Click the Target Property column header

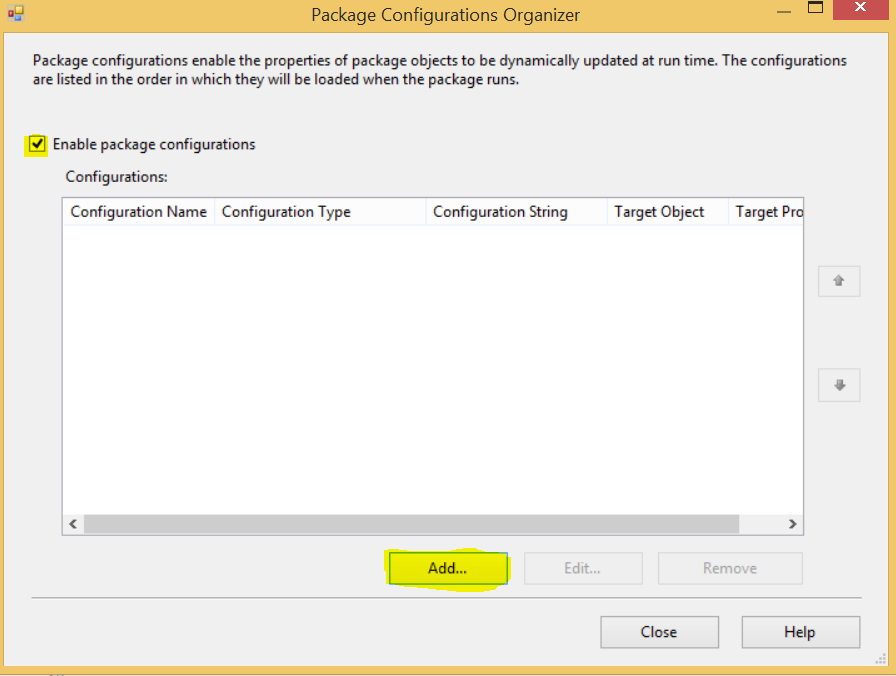coord(766,211)
